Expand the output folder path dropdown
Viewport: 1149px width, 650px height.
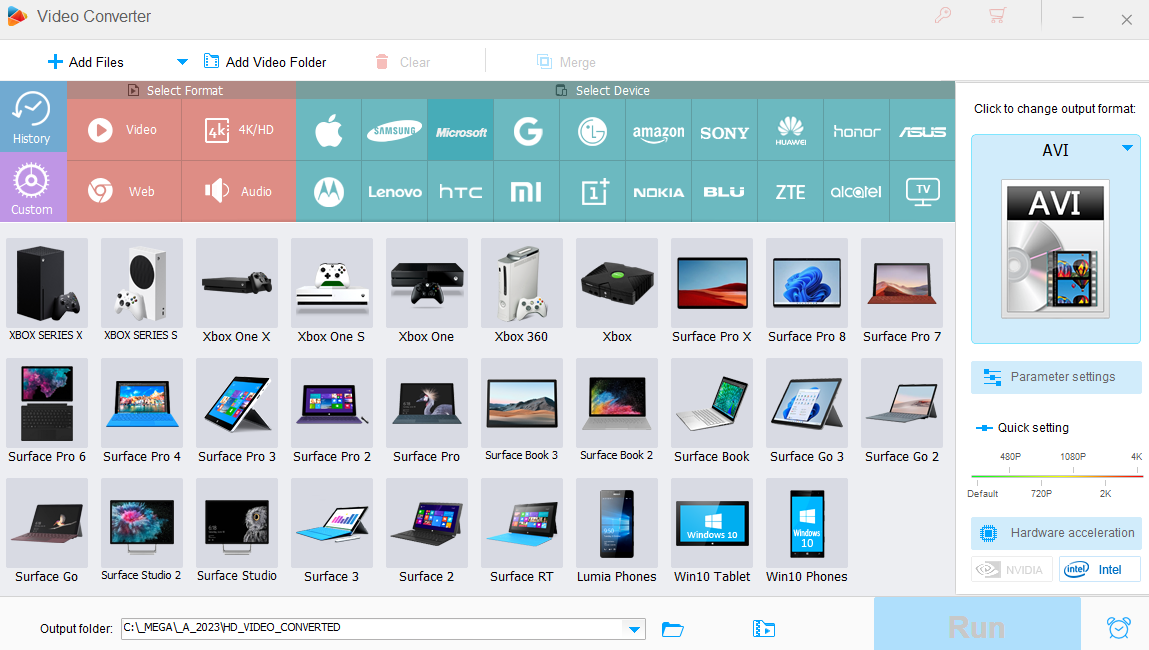pos(633,629)
